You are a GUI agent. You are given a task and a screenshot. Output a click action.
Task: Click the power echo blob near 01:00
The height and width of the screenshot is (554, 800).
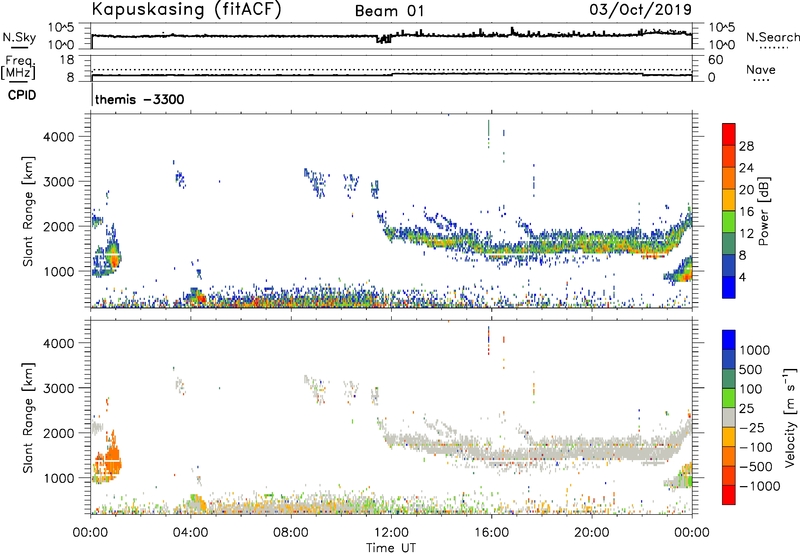[x=111, y=254]
